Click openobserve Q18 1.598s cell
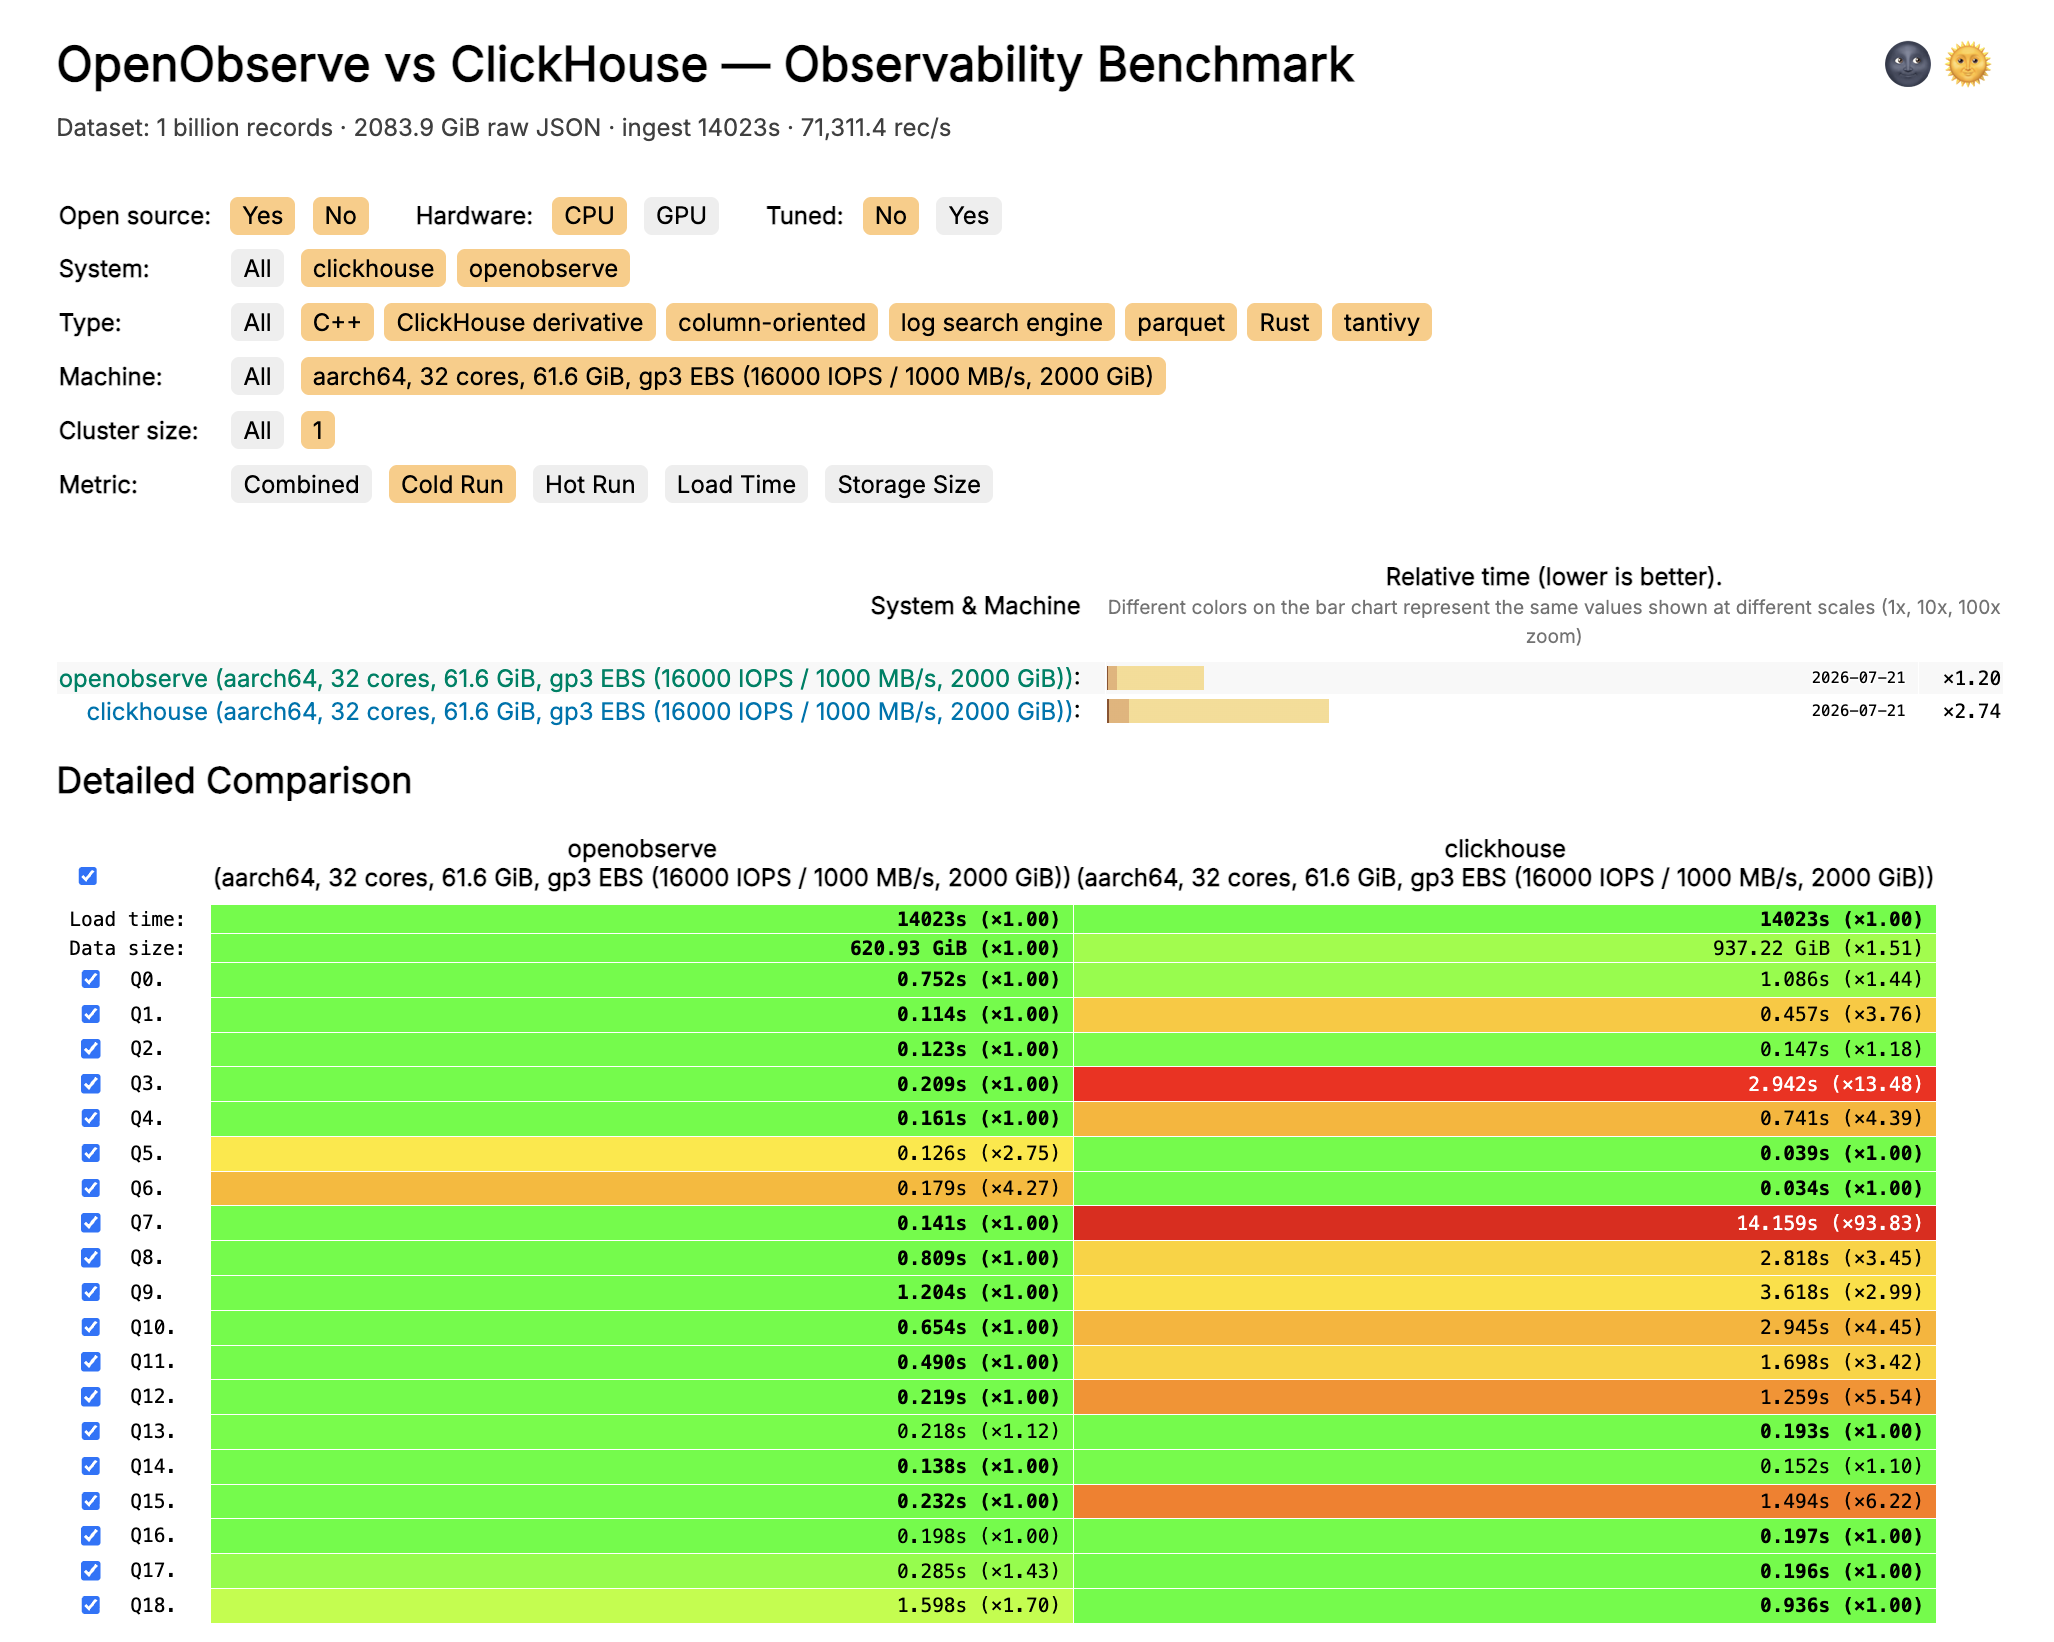The width and height of the screenshot is (2054, 1642). (642, 1605)
